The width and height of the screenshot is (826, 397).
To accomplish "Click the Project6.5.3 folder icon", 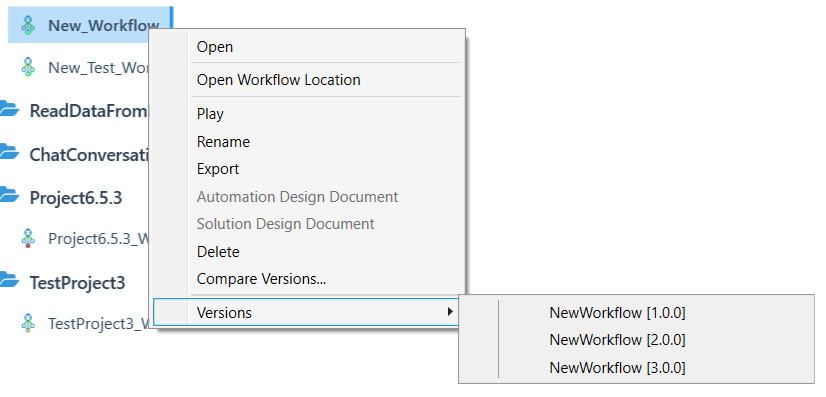I will coord(8,196).
